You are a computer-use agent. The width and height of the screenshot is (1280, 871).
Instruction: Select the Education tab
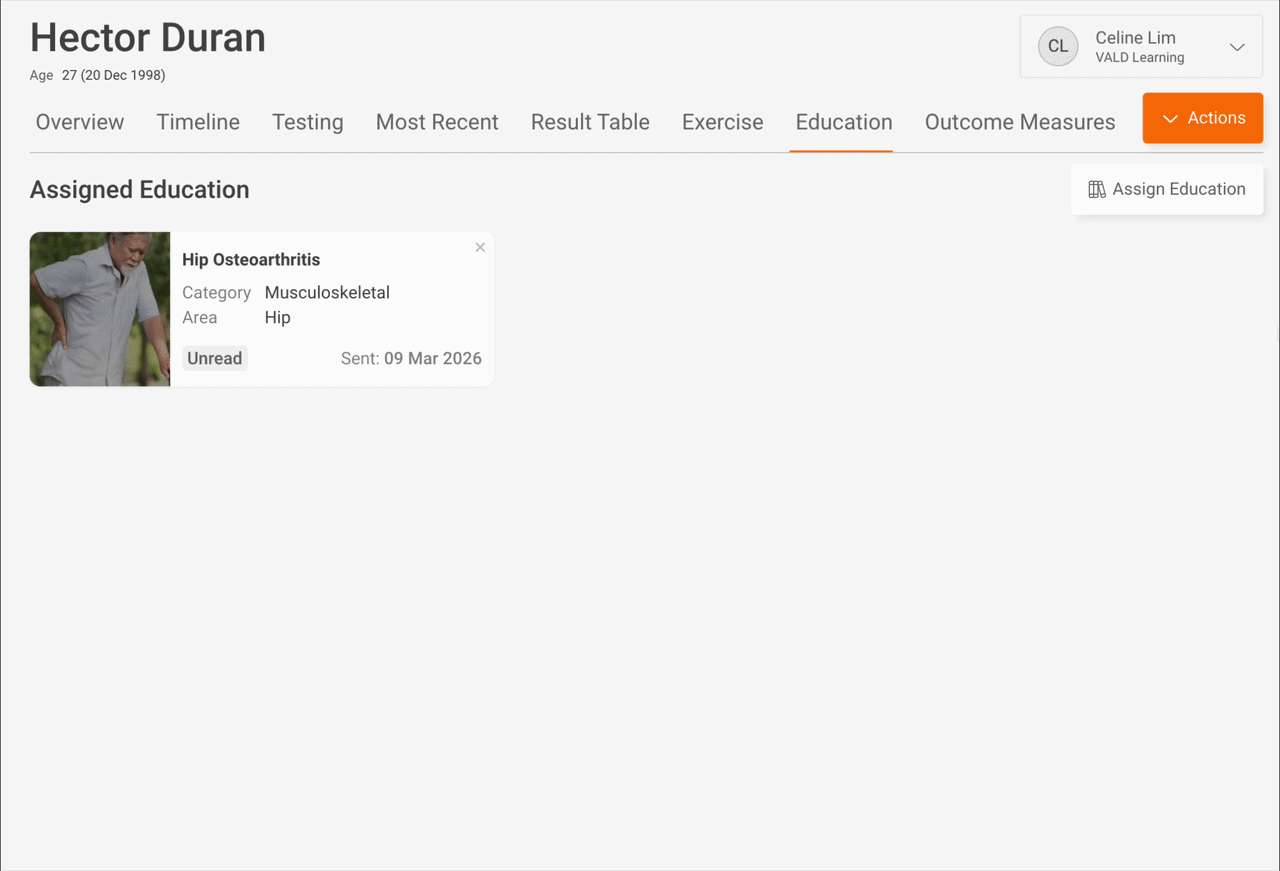844,122
